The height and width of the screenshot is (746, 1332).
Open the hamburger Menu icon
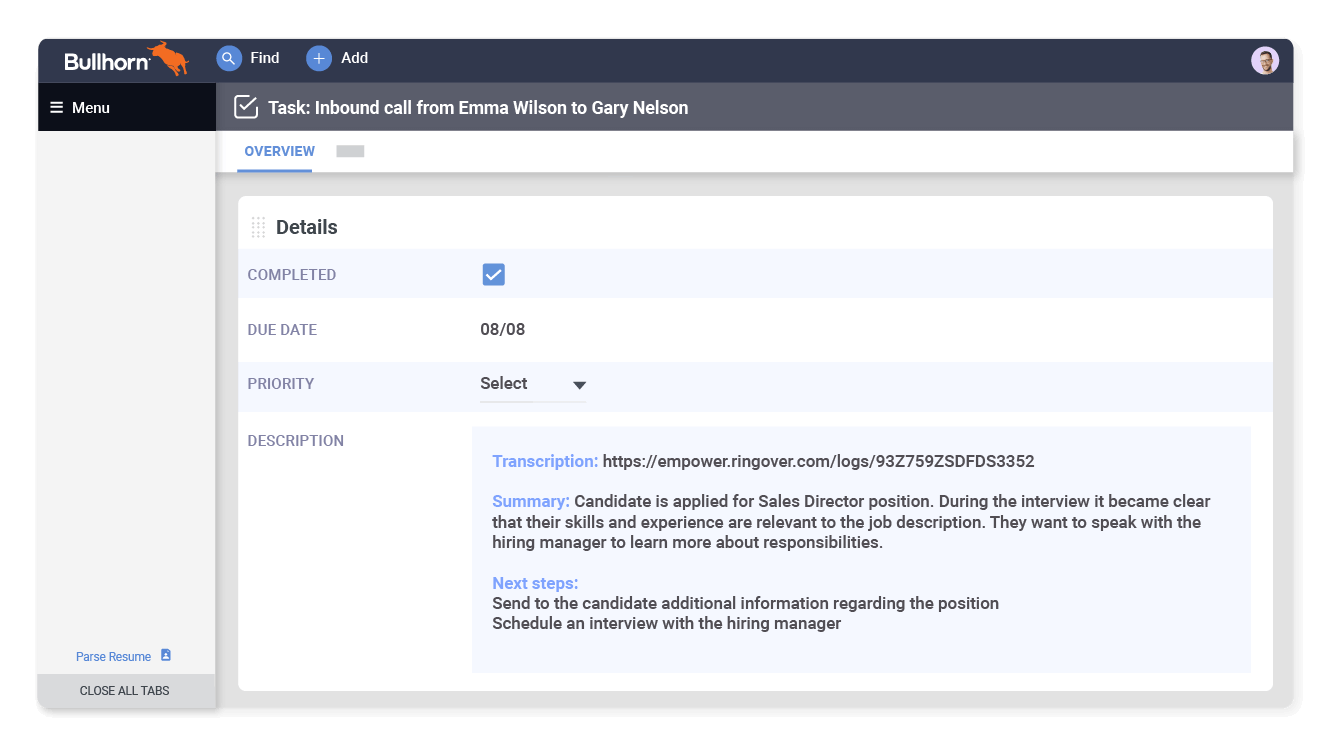tap(57, 107)
